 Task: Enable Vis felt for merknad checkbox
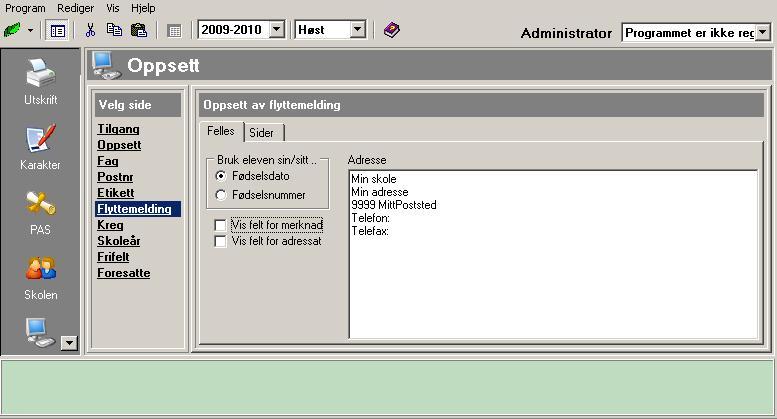point(221,226)
